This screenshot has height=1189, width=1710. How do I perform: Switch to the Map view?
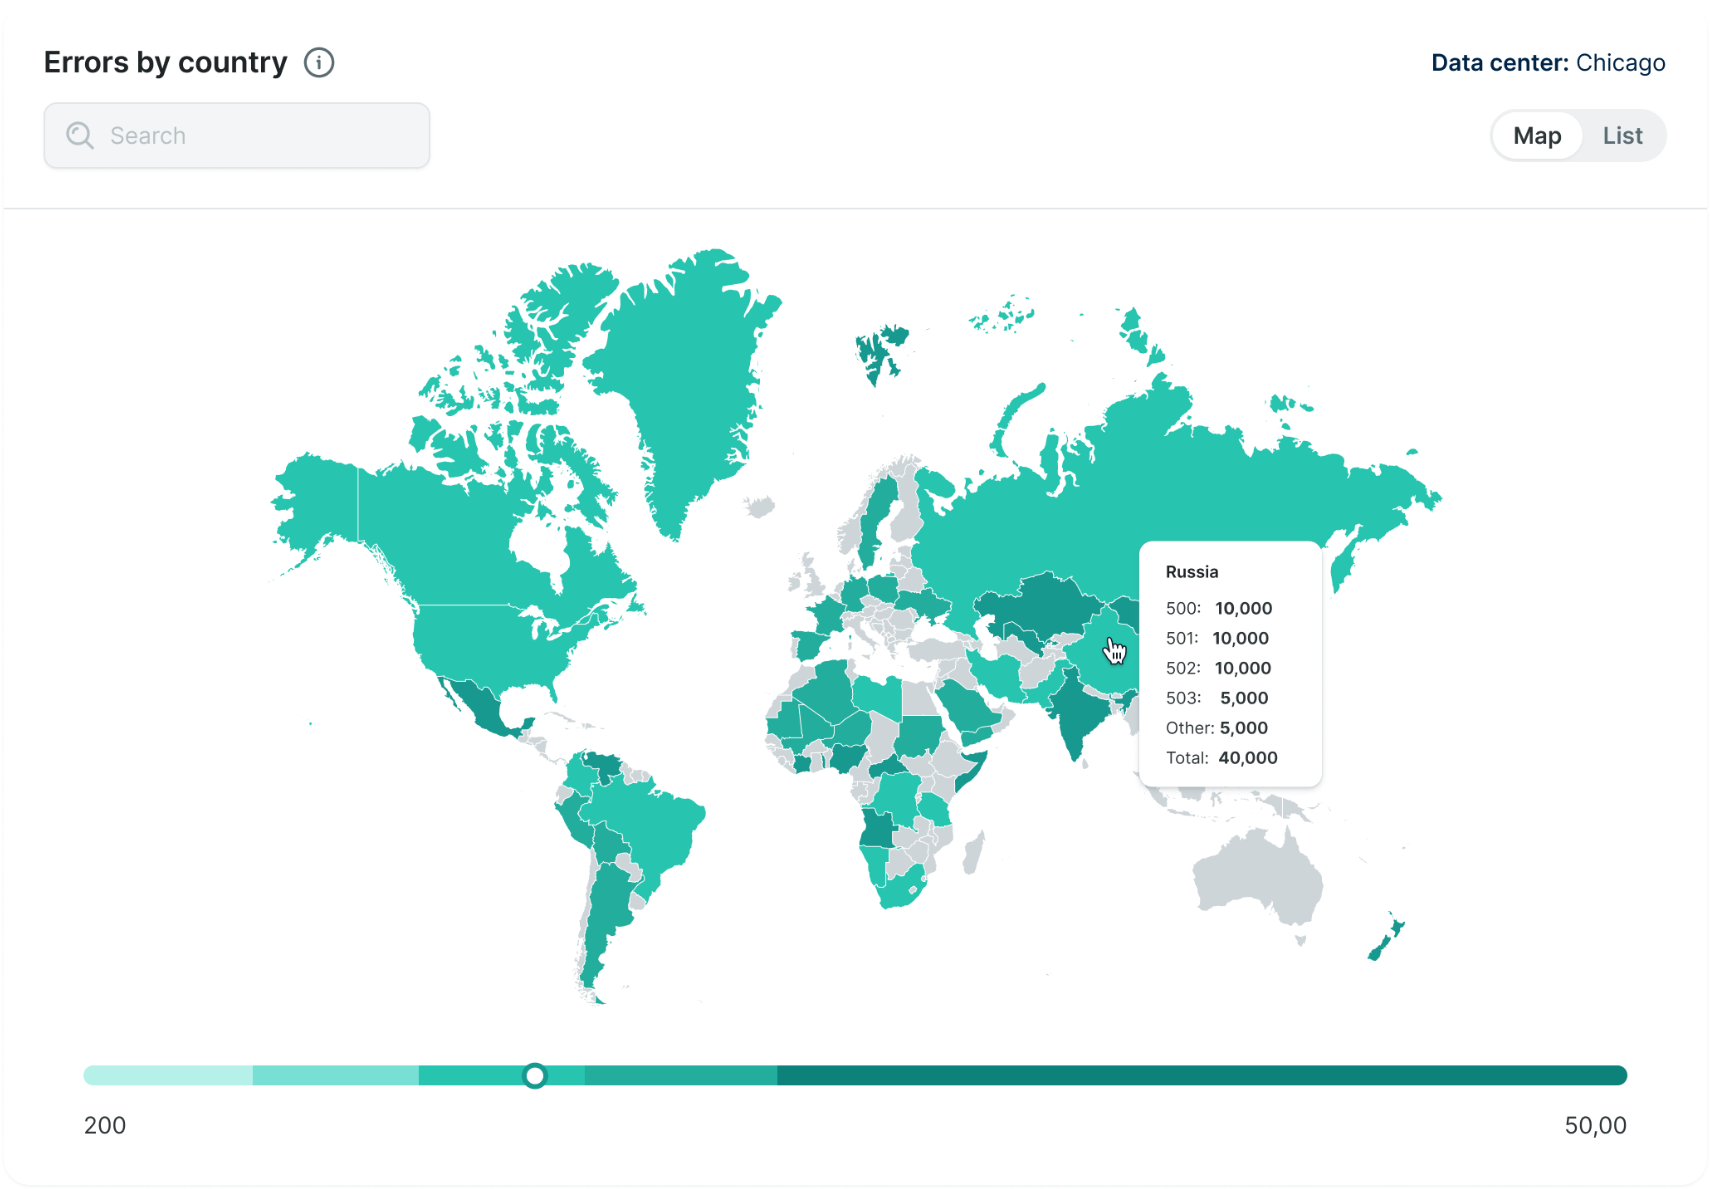(1536, 136)
